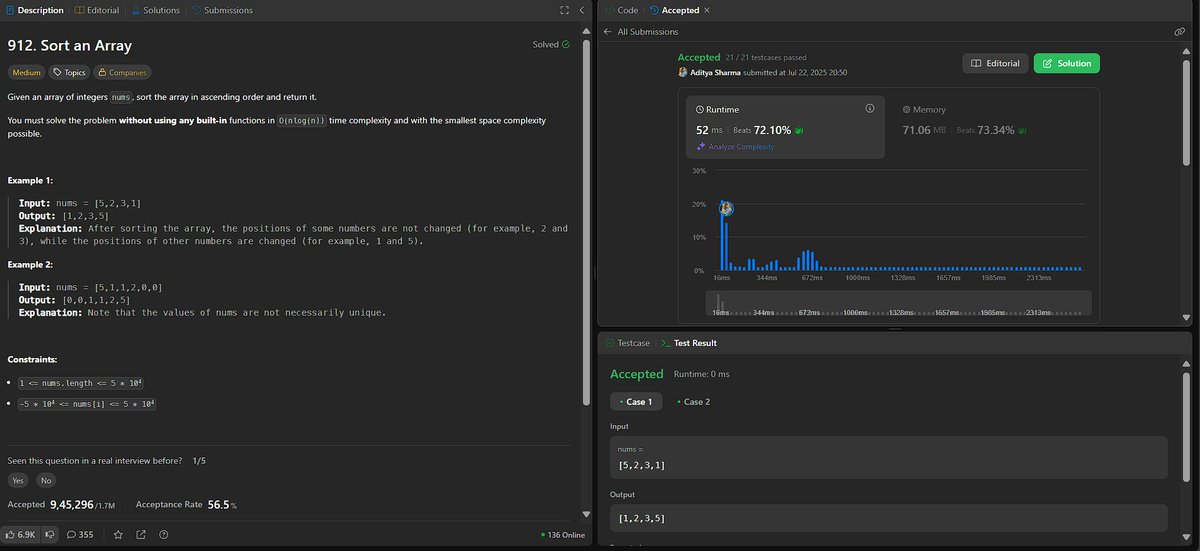Switch to the Editorial tab
Viewport: 1200px width, 551px height.
click(97, 10)
